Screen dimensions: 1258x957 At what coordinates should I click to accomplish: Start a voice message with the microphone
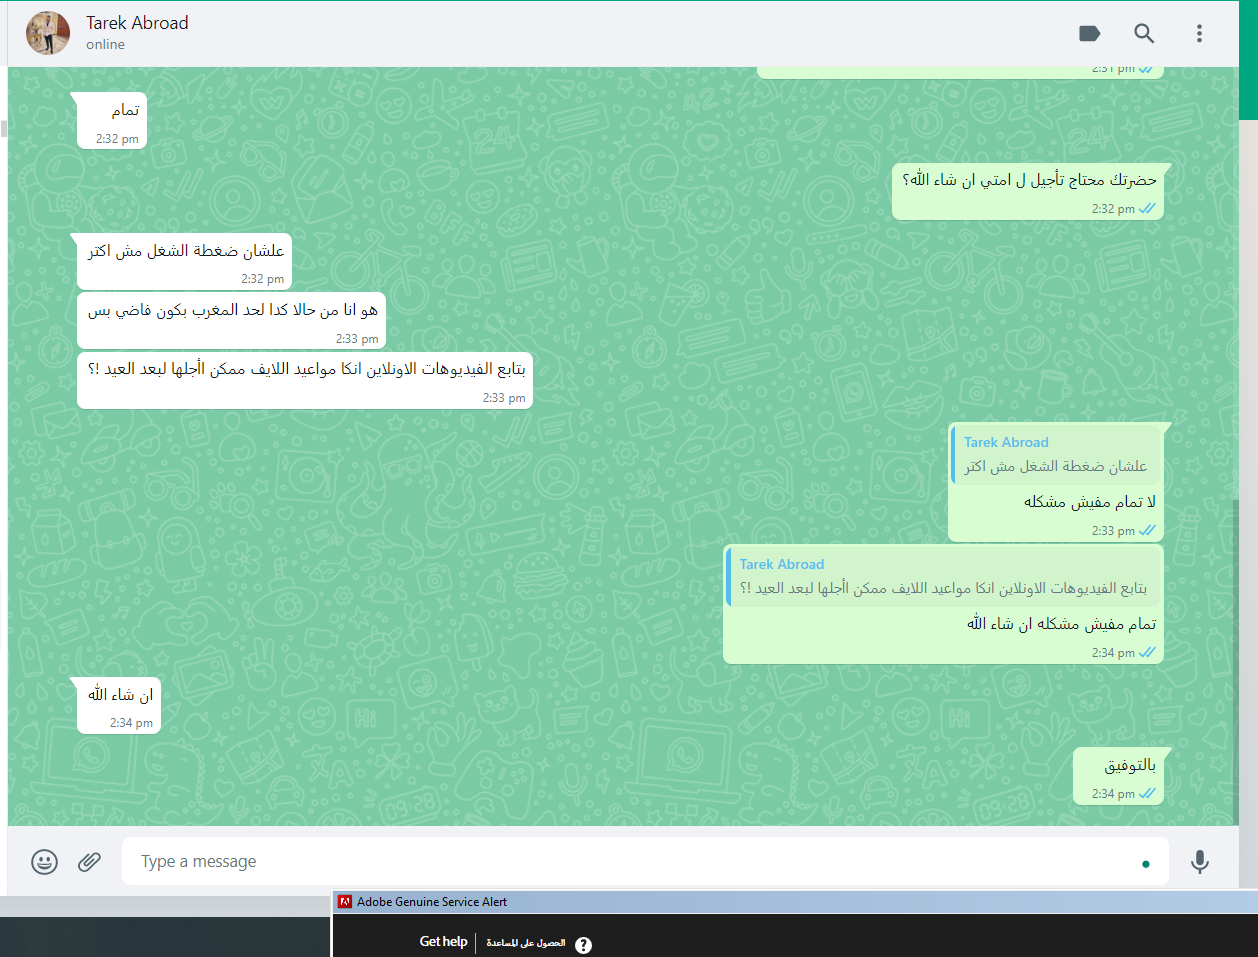point(1200,861)
